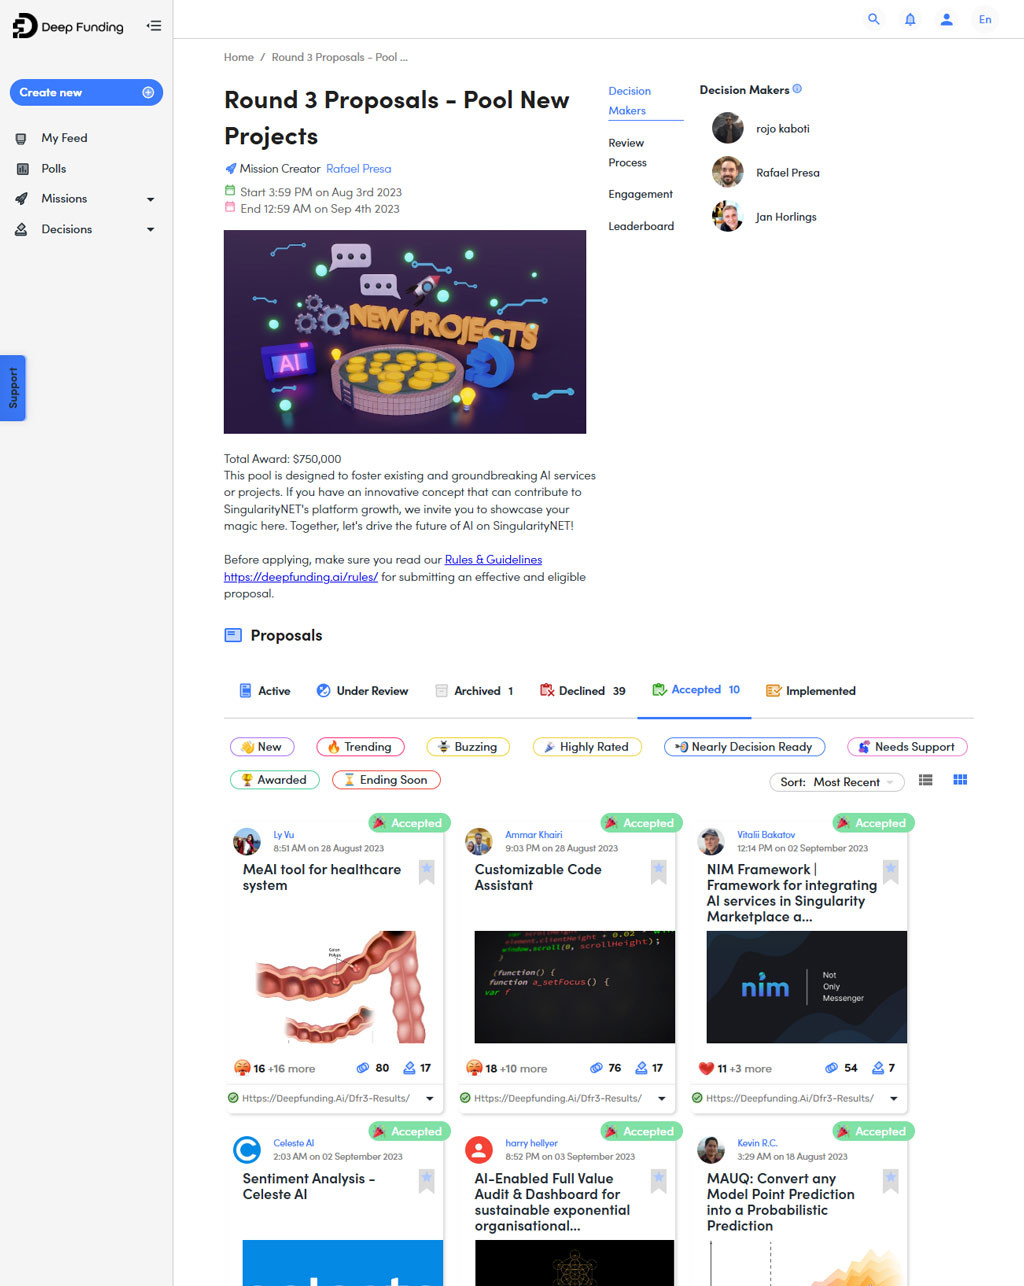Viewport: 1024px width, 1286px height.
Task: Switch to the Active tab
Action: click(x=265, y=691)
